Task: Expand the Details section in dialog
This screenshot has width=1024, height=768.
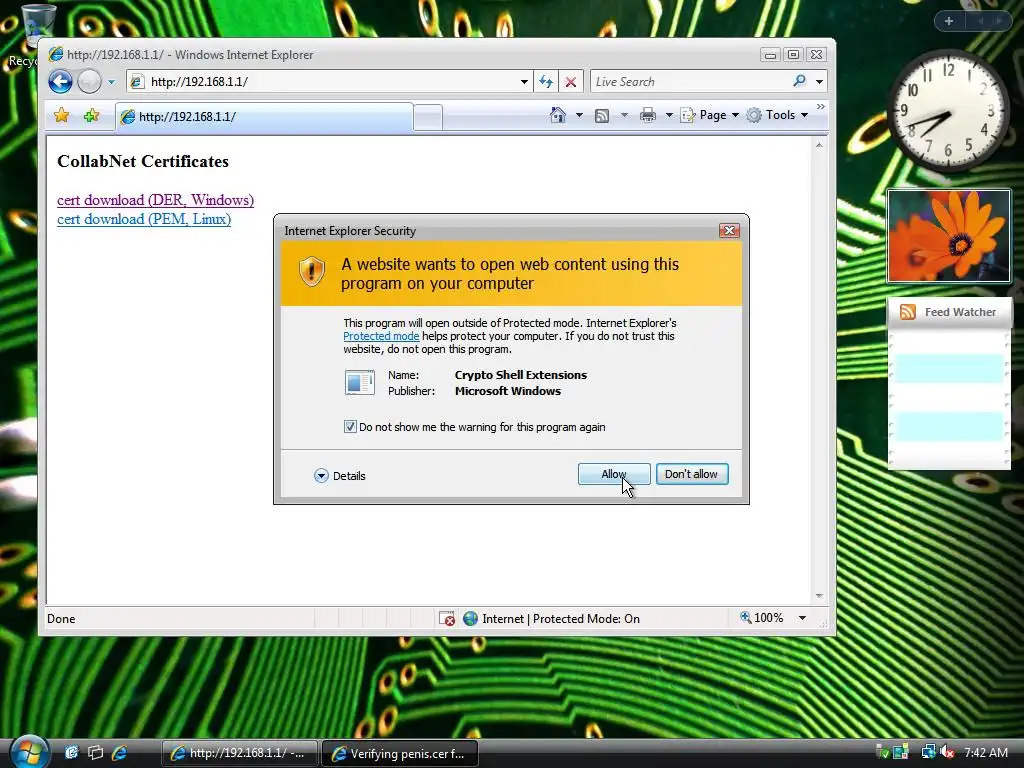Action: click(340, 475)
